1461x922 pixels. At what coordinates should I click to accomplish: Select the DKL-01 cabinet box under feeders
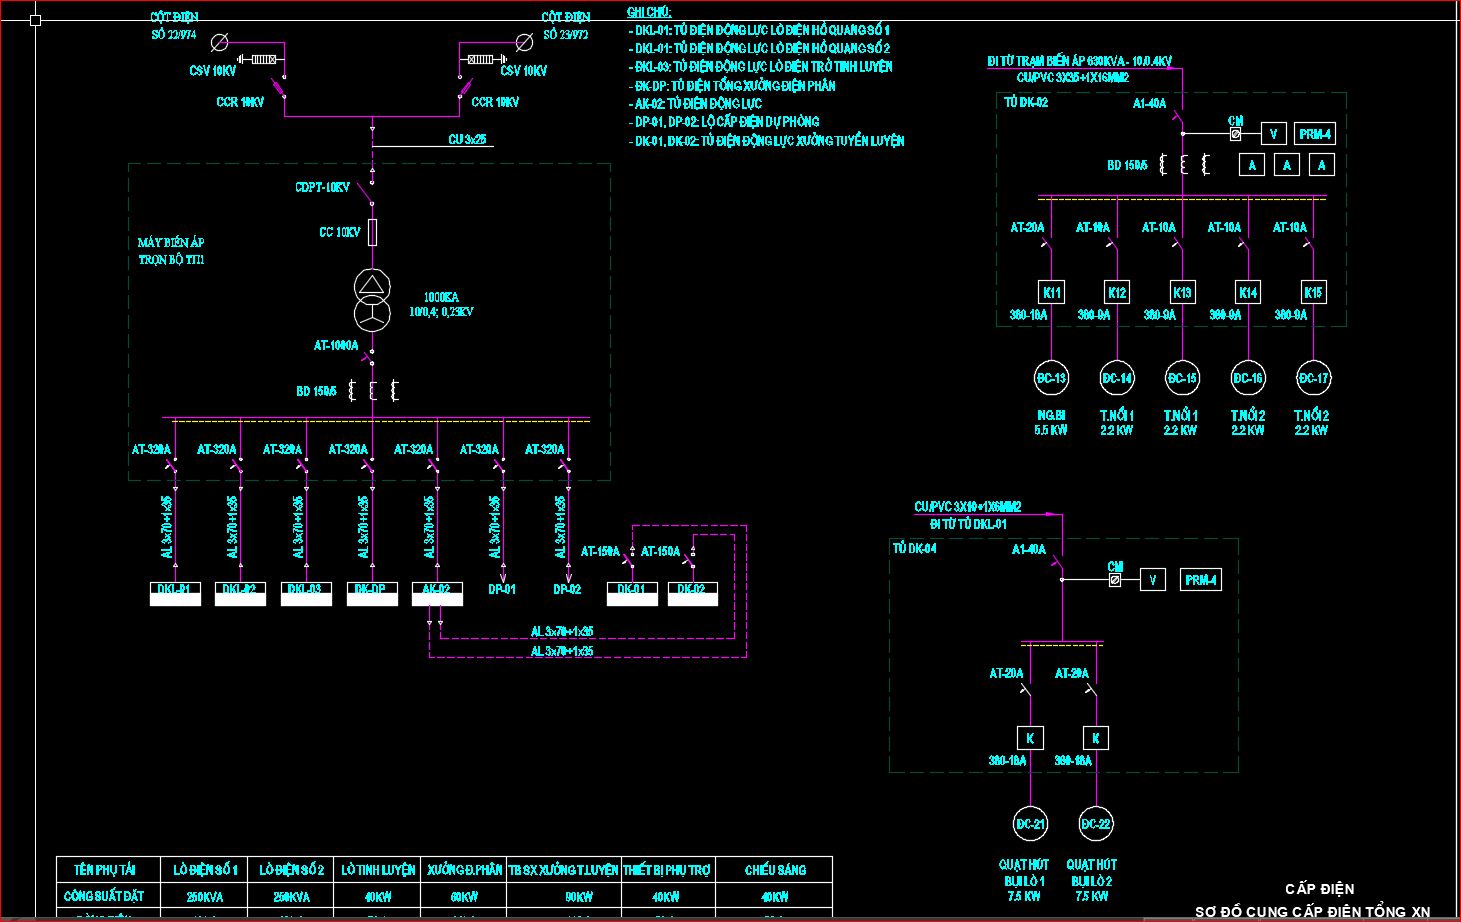point(175,593)
